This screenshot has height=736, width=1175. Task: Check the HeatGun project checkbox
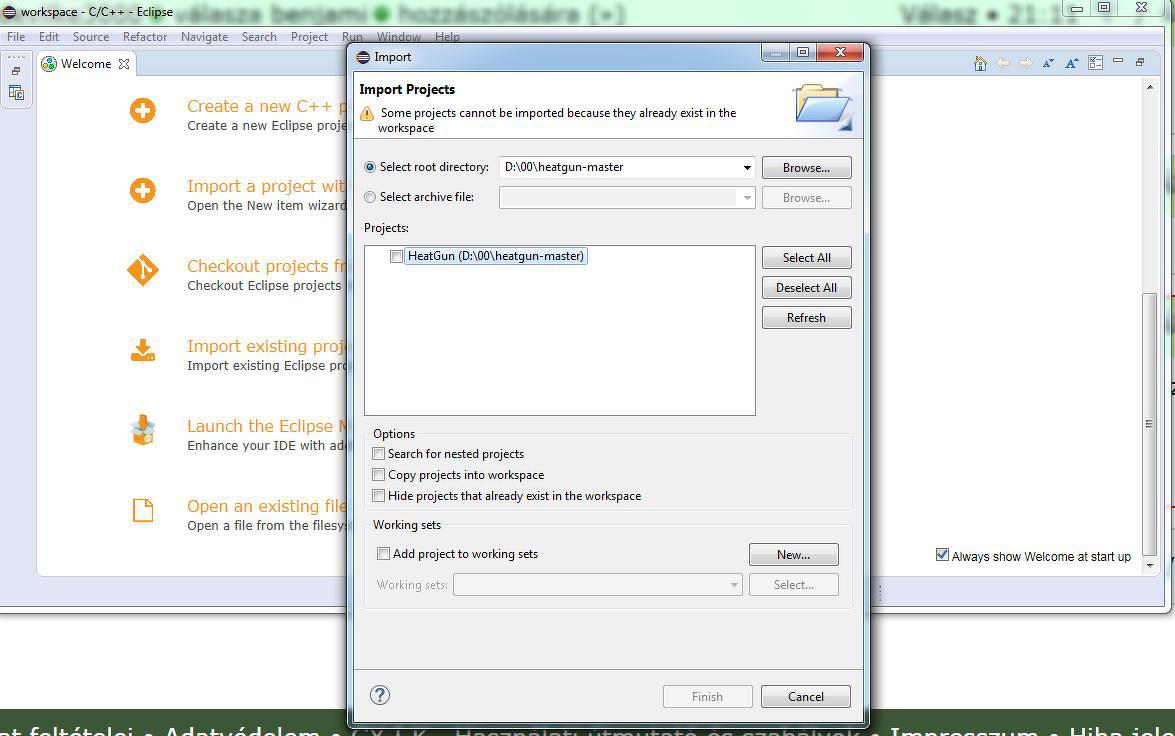tap(396, 256)
